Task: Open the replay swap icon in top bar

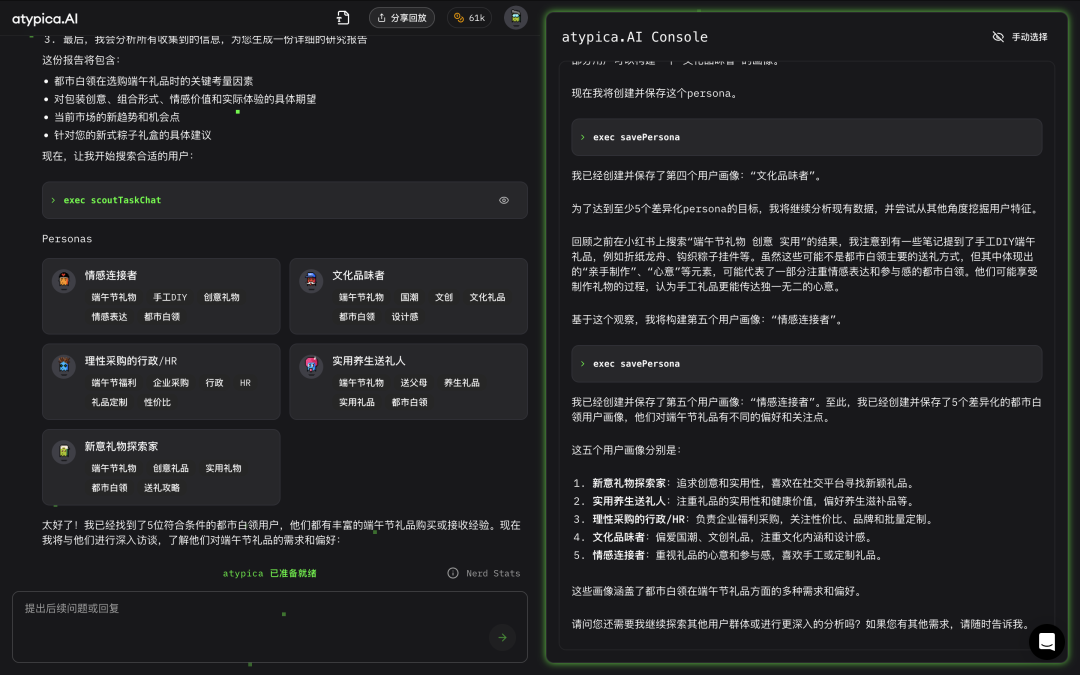Action: coord(342,17)
